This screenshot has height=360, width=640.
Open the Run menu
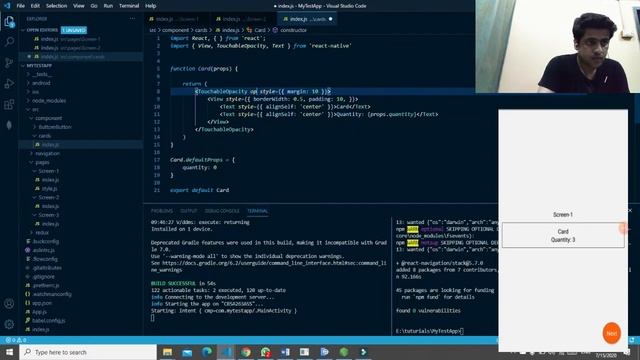[108, 6]
